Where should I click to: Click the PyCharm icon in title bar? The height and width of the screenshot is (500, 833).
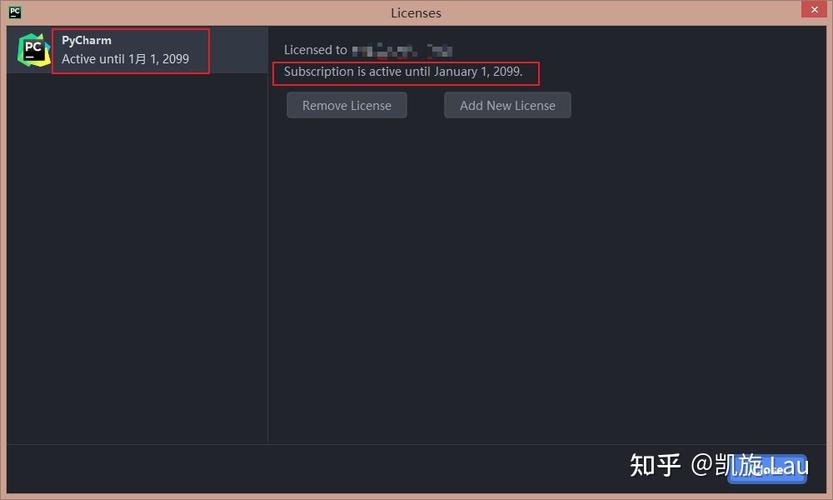coord(15,12)
